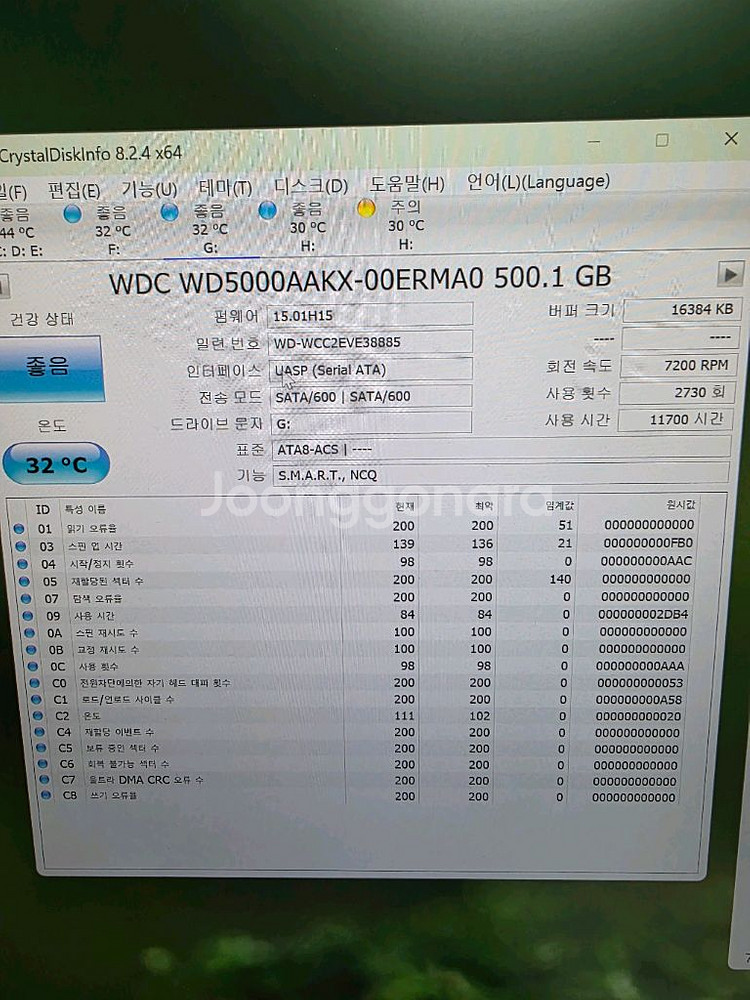Click the blue status dot of row 05
This screenshot has height=1000, width=750.
[x=24, y=582]
